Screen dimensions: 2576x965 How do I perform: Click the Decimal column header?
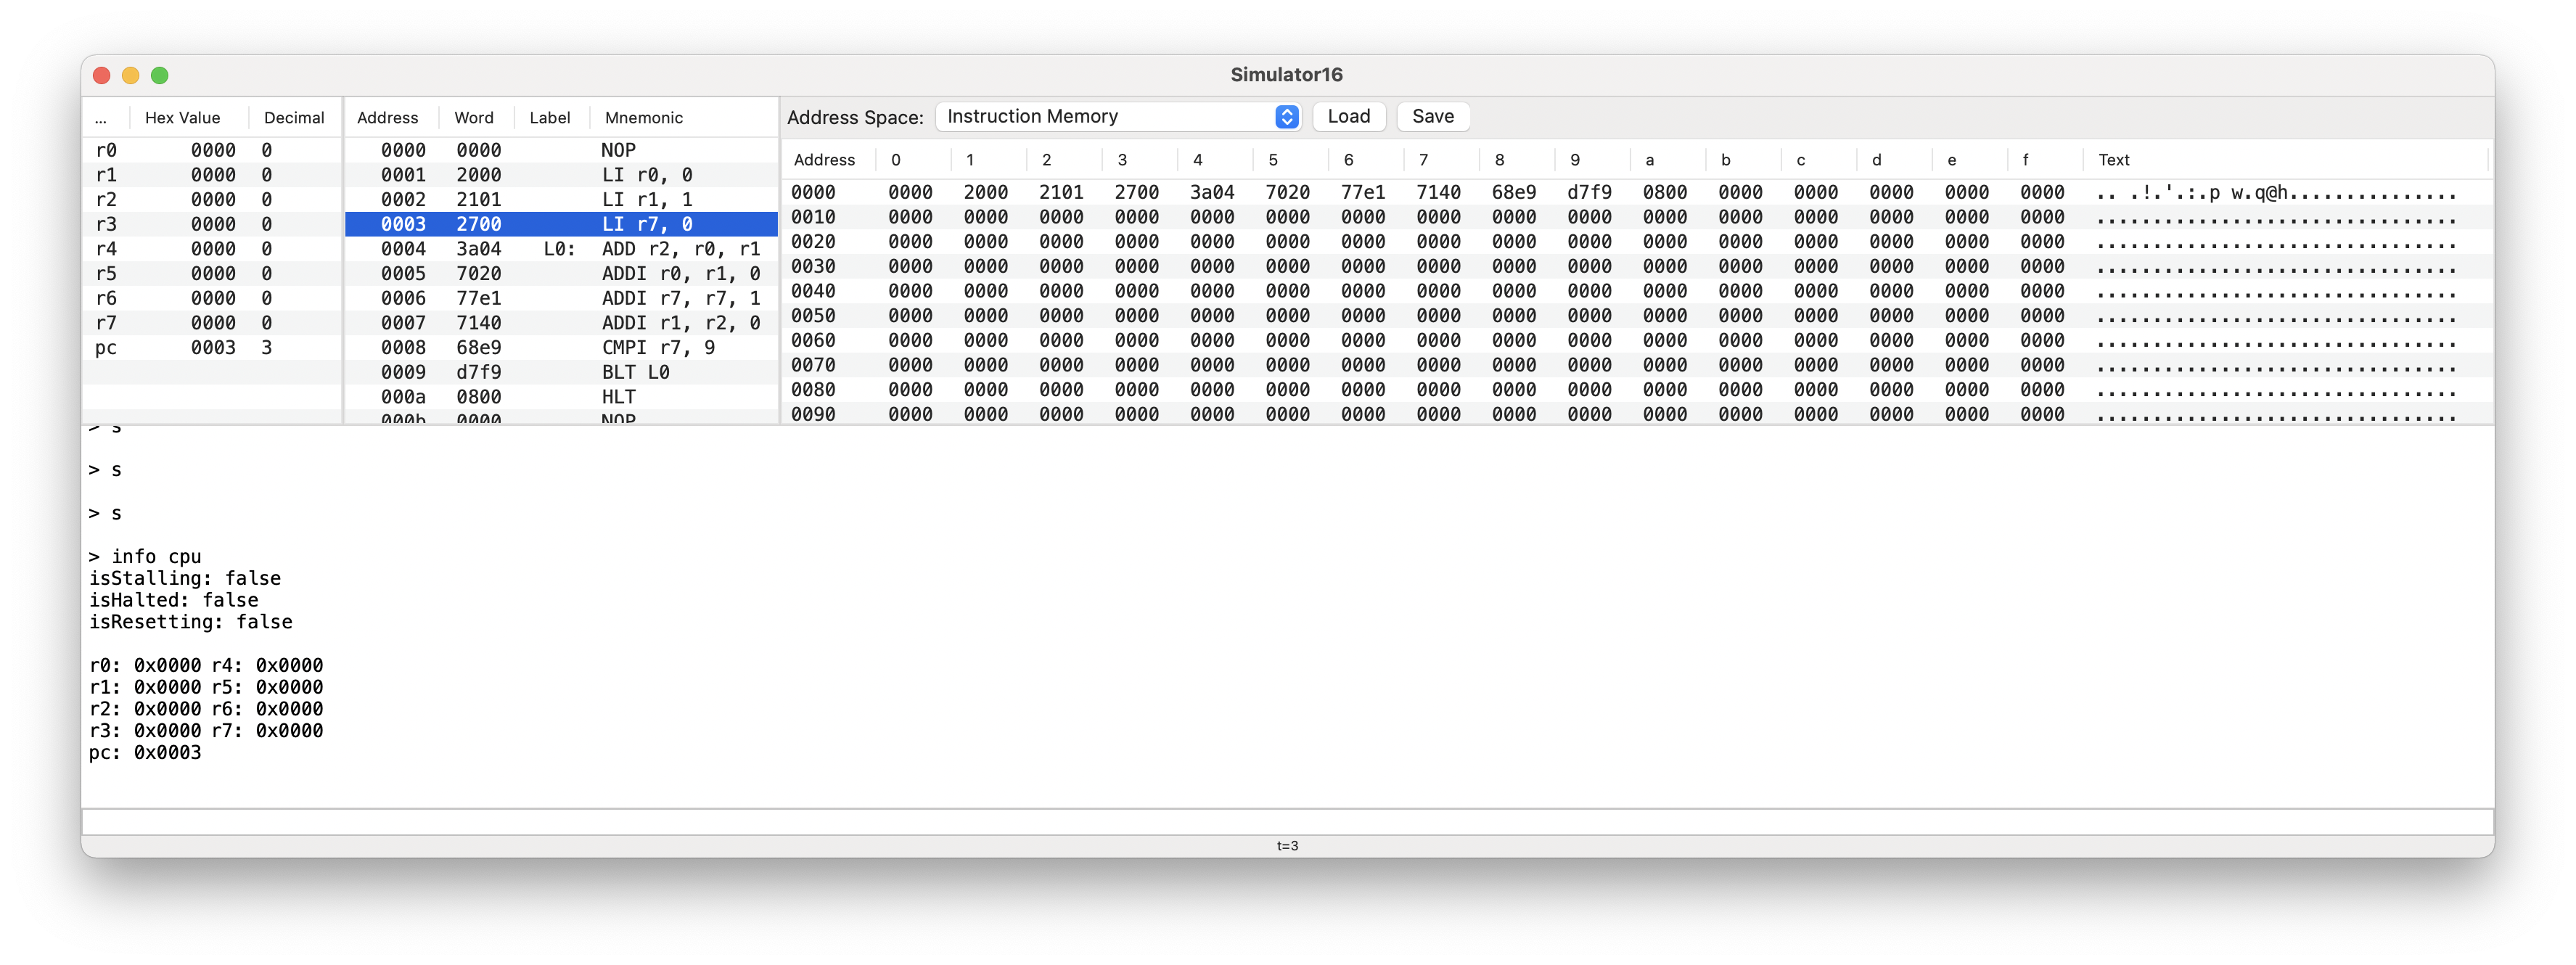pos(294,118)
